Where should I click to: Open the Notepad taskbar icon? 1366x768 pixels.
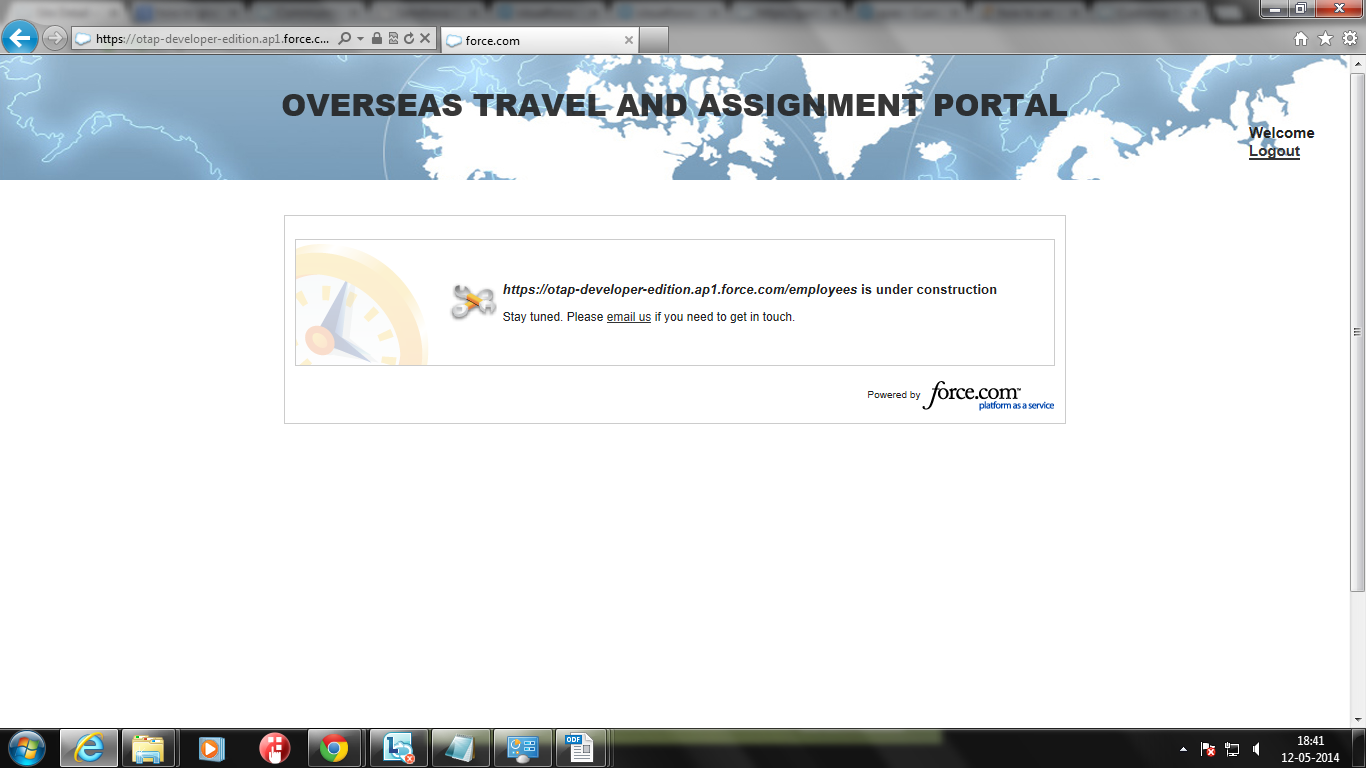click(x=461, y=748)
